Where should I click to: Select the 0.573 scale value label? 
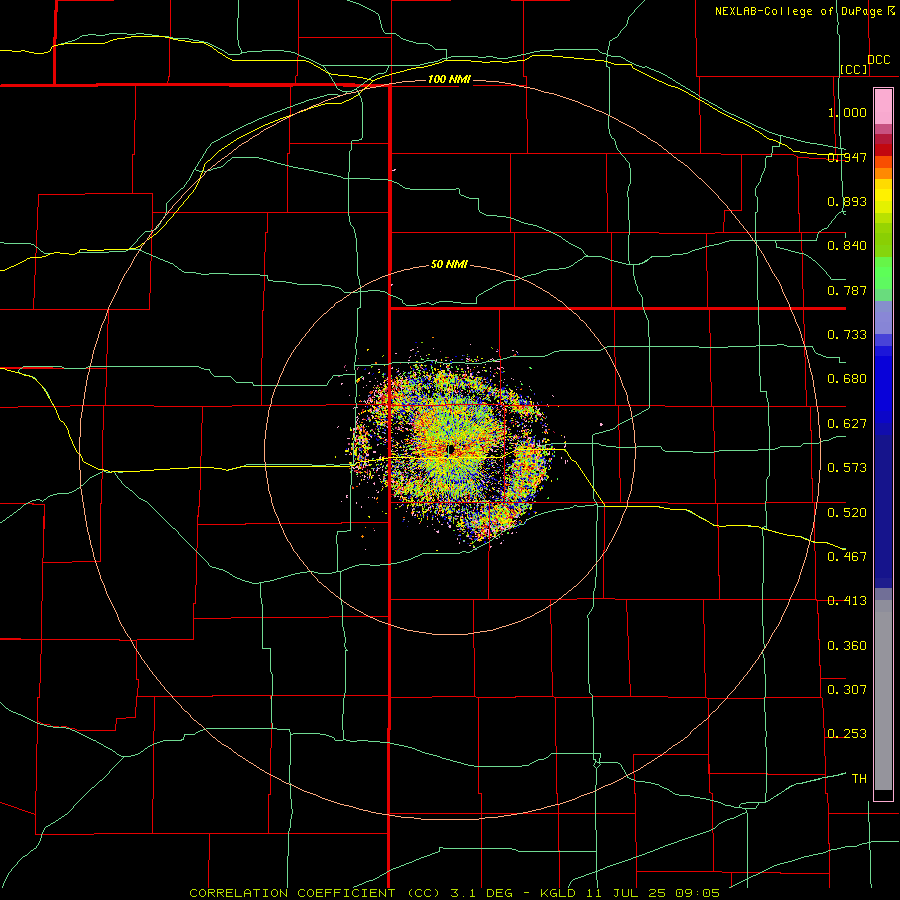(x=847, y=468)
